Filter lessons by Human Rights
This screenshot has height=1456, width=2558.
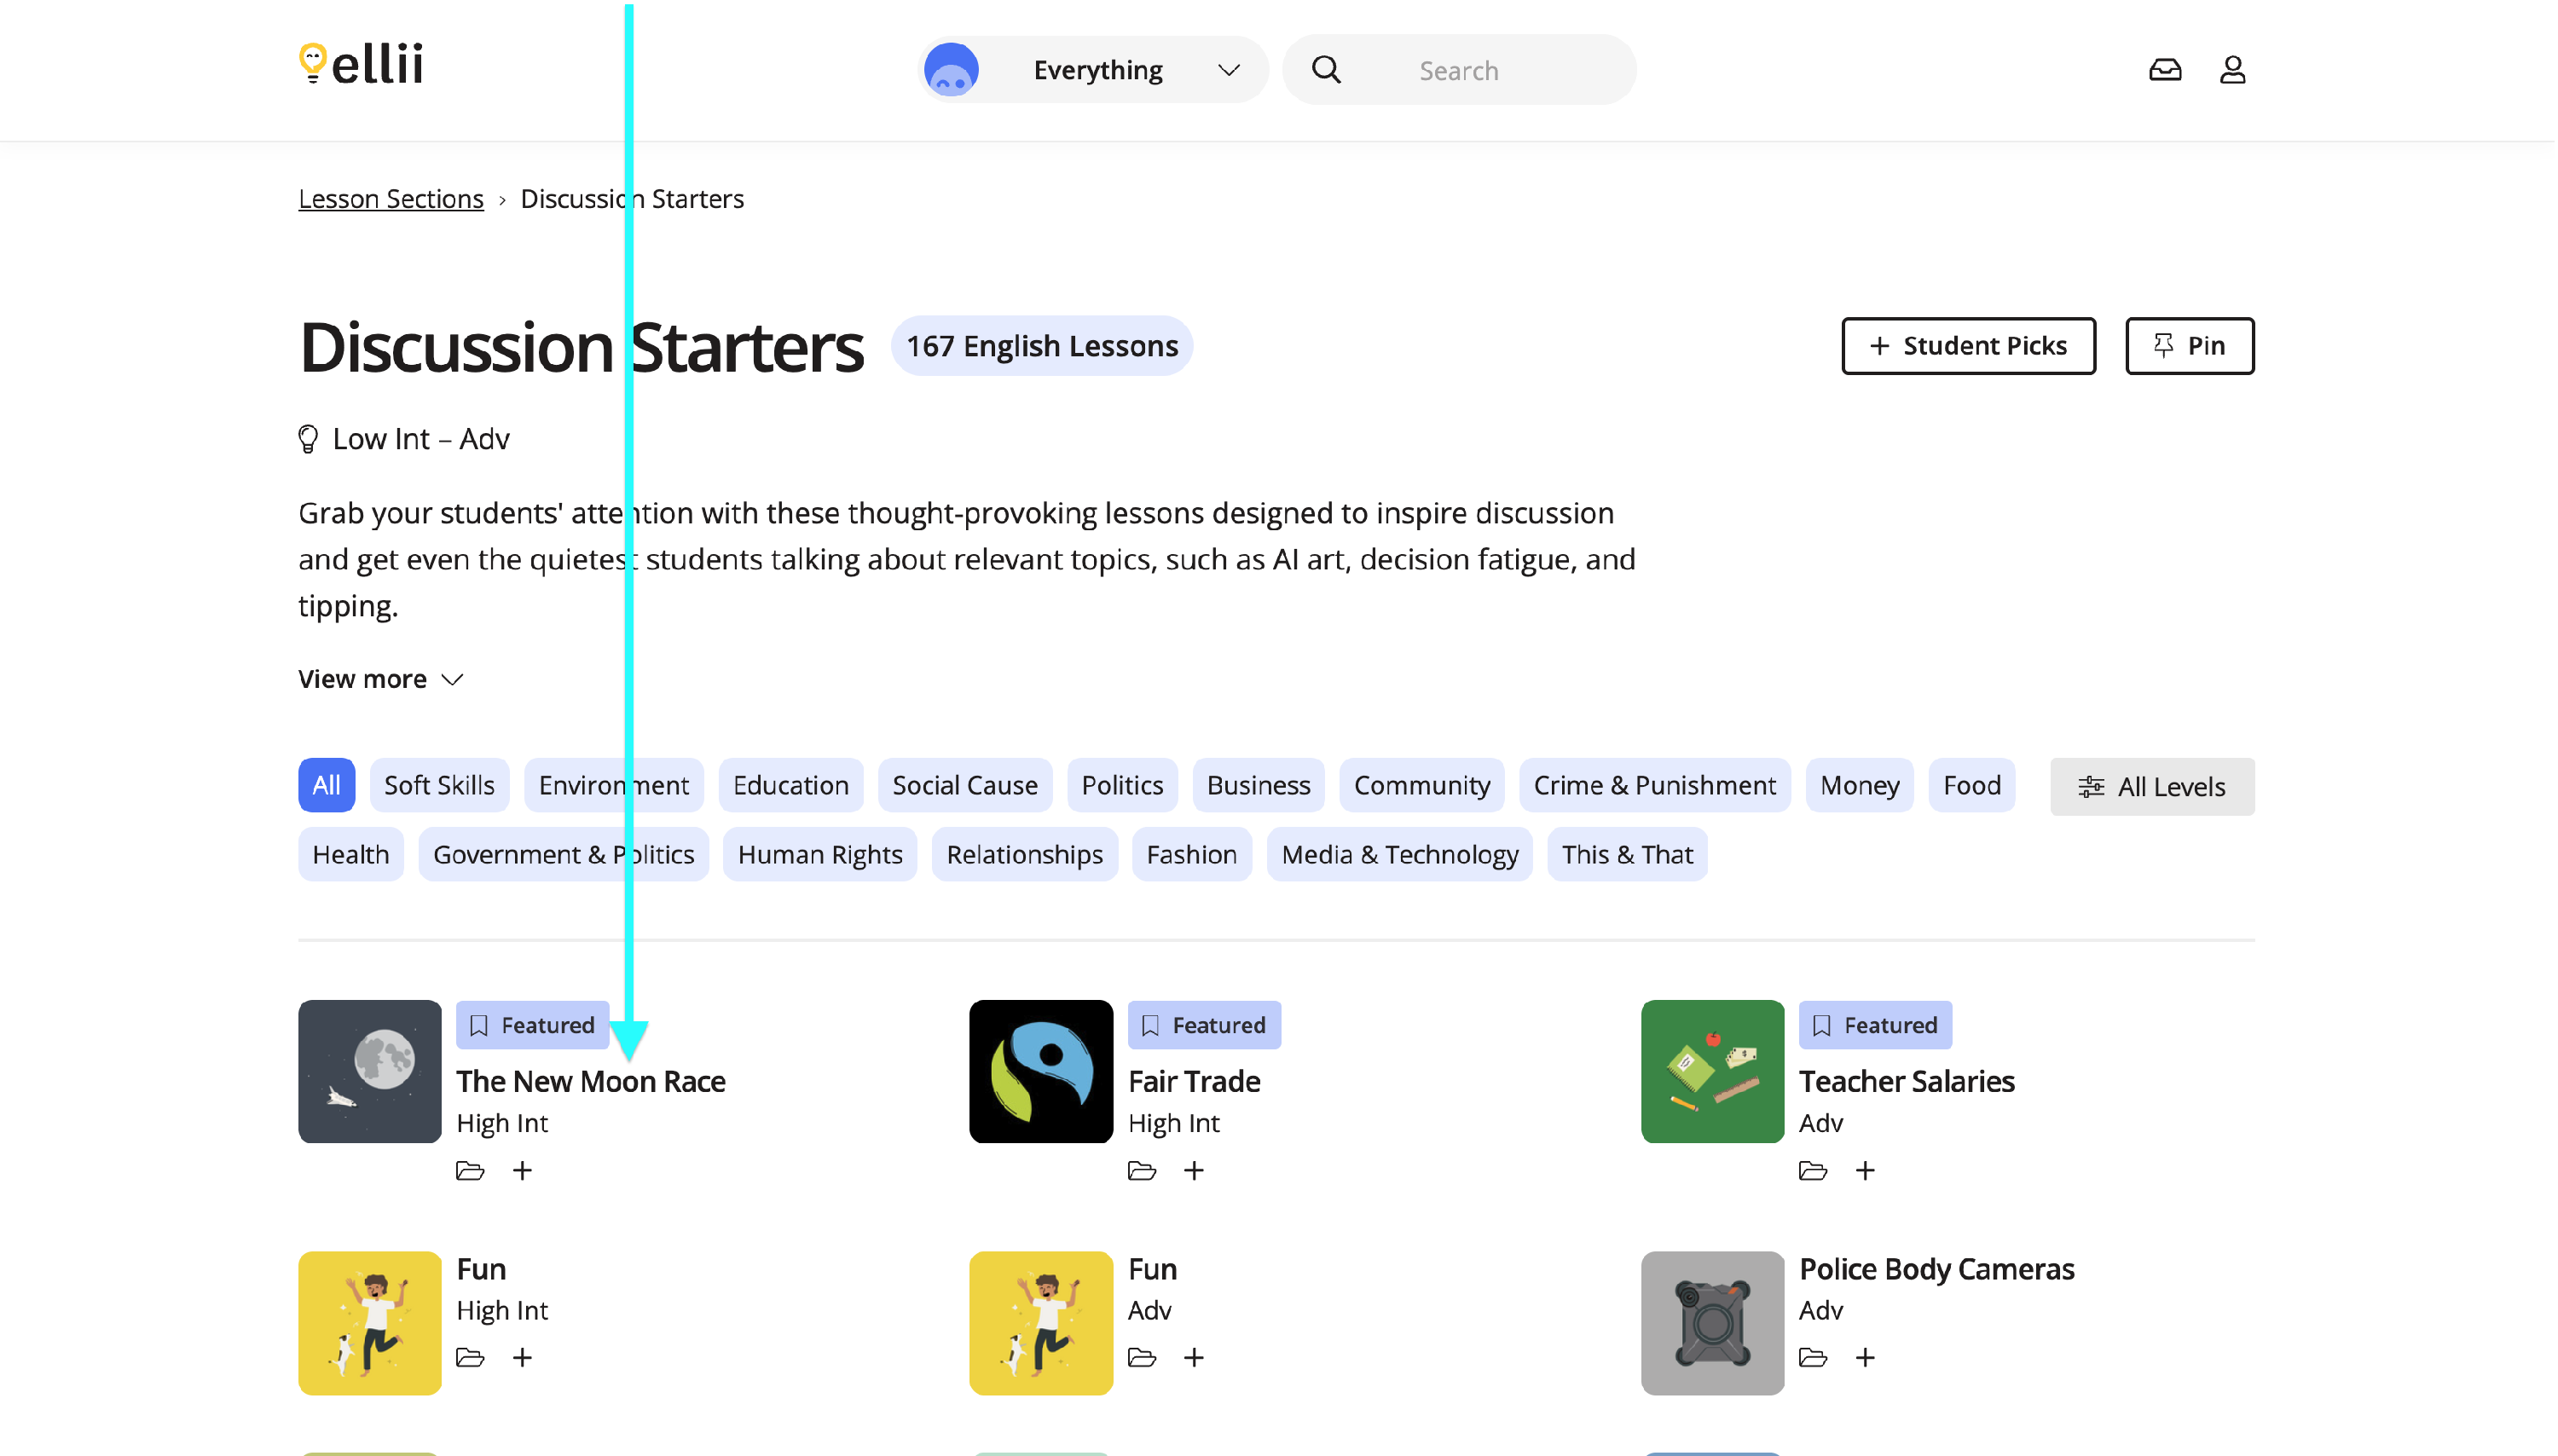pos(820,855)
